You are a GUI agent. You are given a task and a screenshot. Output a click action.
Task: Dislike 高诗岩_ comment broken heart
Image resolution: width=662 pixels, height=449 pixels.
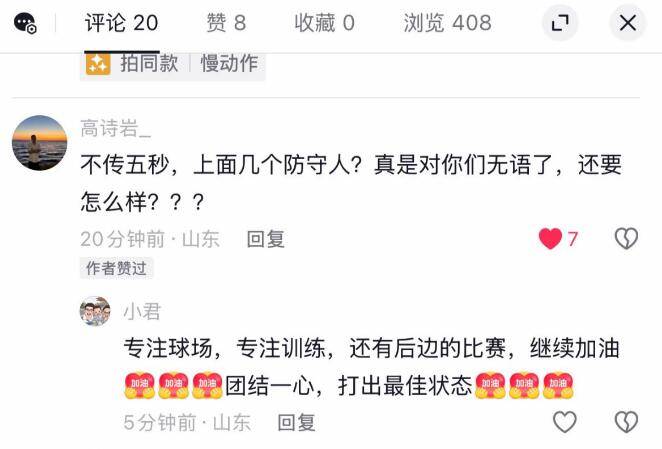click(627, 239)
